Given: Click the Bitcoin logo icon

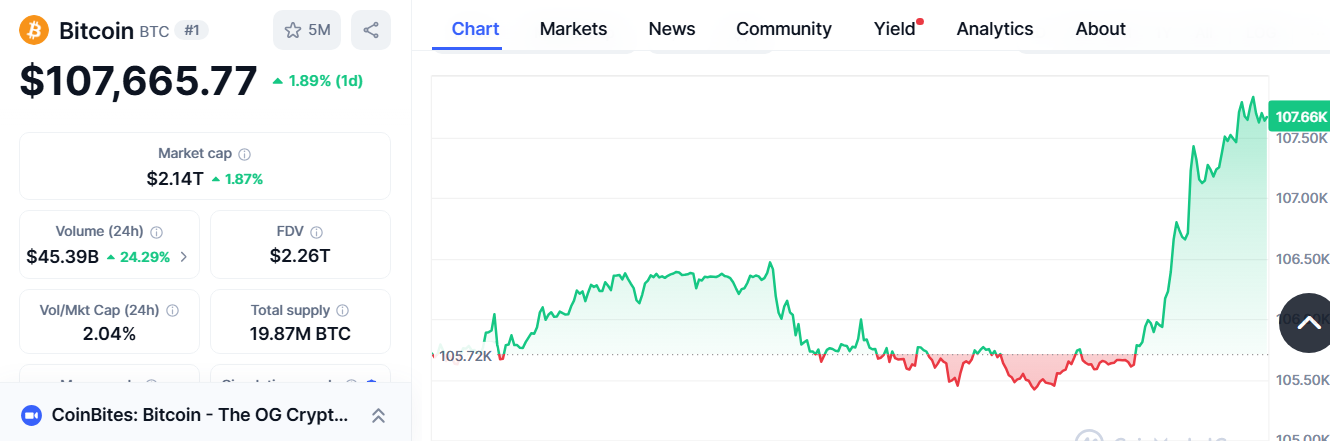Looking at the screenshot, I should [35, 30].
